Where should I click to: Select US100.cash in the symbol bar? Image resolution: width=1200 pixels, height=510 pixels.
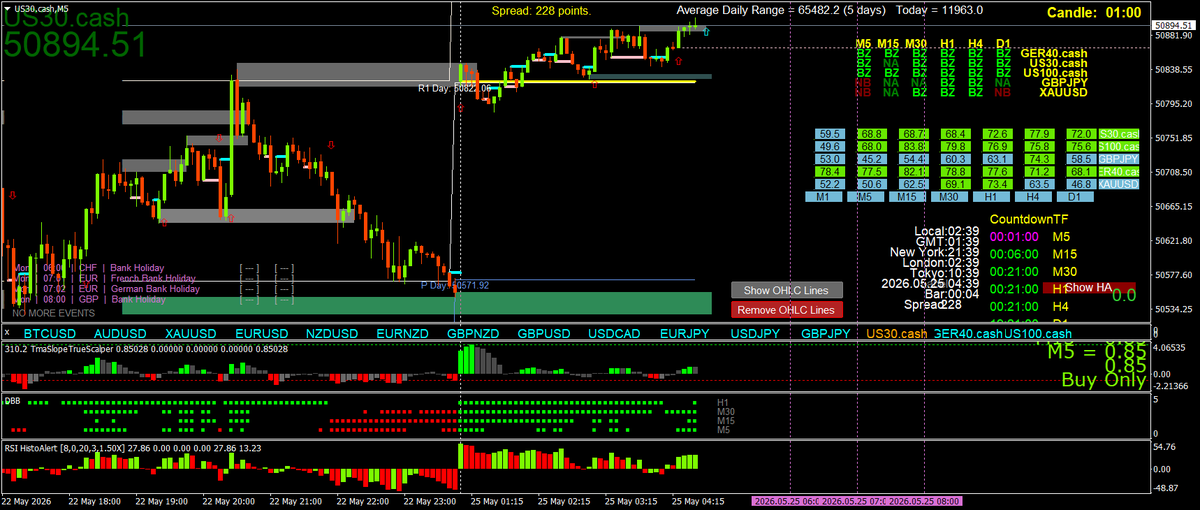[x=1038, y=333]
